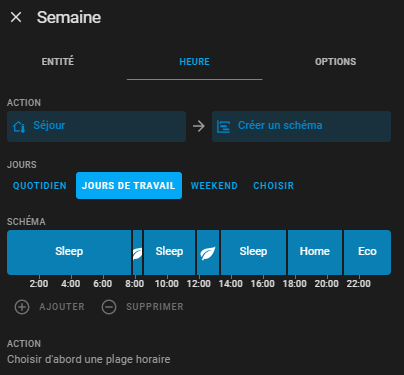
Task: Select the Home time slot in schema
Action: click(315, 252)
